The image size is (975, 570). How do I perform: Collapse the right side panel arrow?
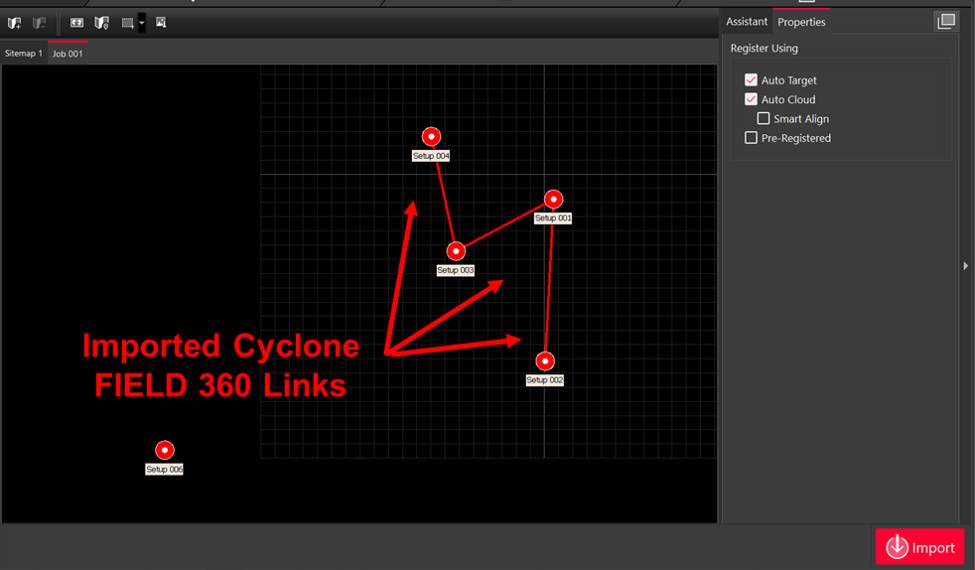(x=966, y=265)
